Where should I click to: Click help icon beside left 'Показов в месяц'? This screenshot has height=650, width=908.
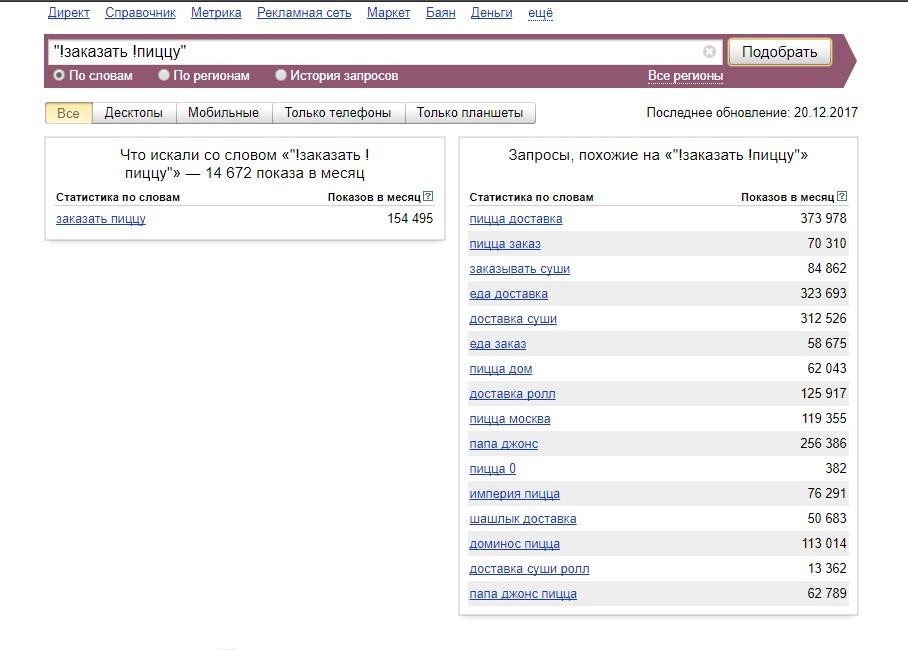click(428, 196)
